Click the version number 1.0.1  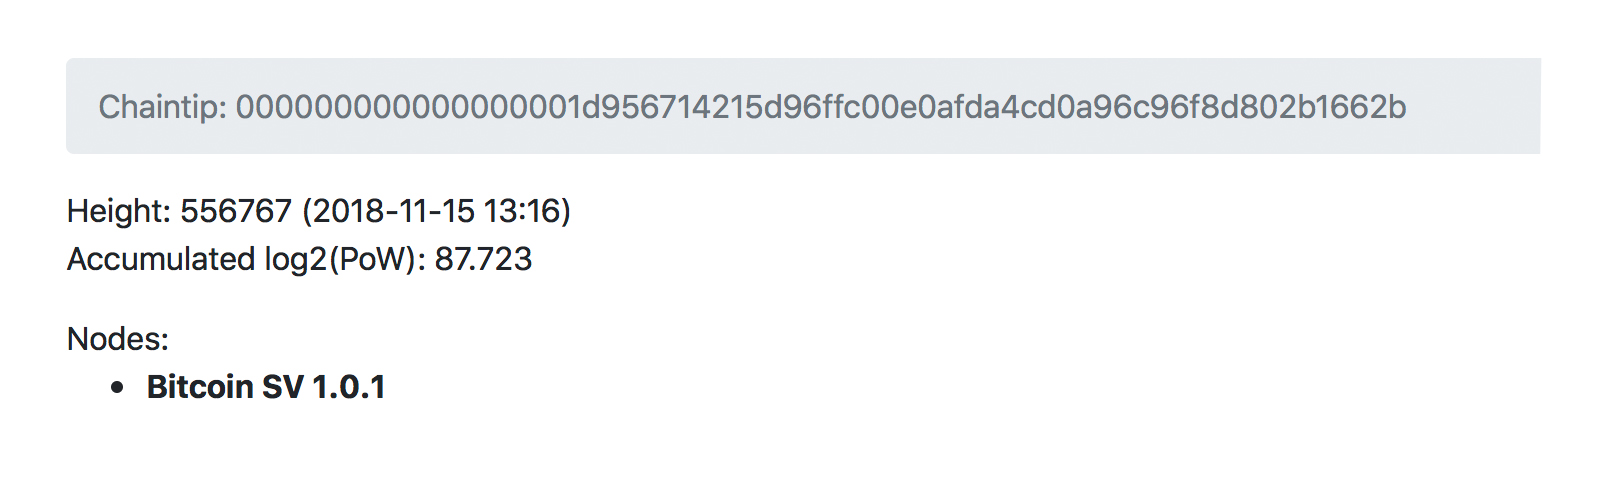[x=349, y=387]
